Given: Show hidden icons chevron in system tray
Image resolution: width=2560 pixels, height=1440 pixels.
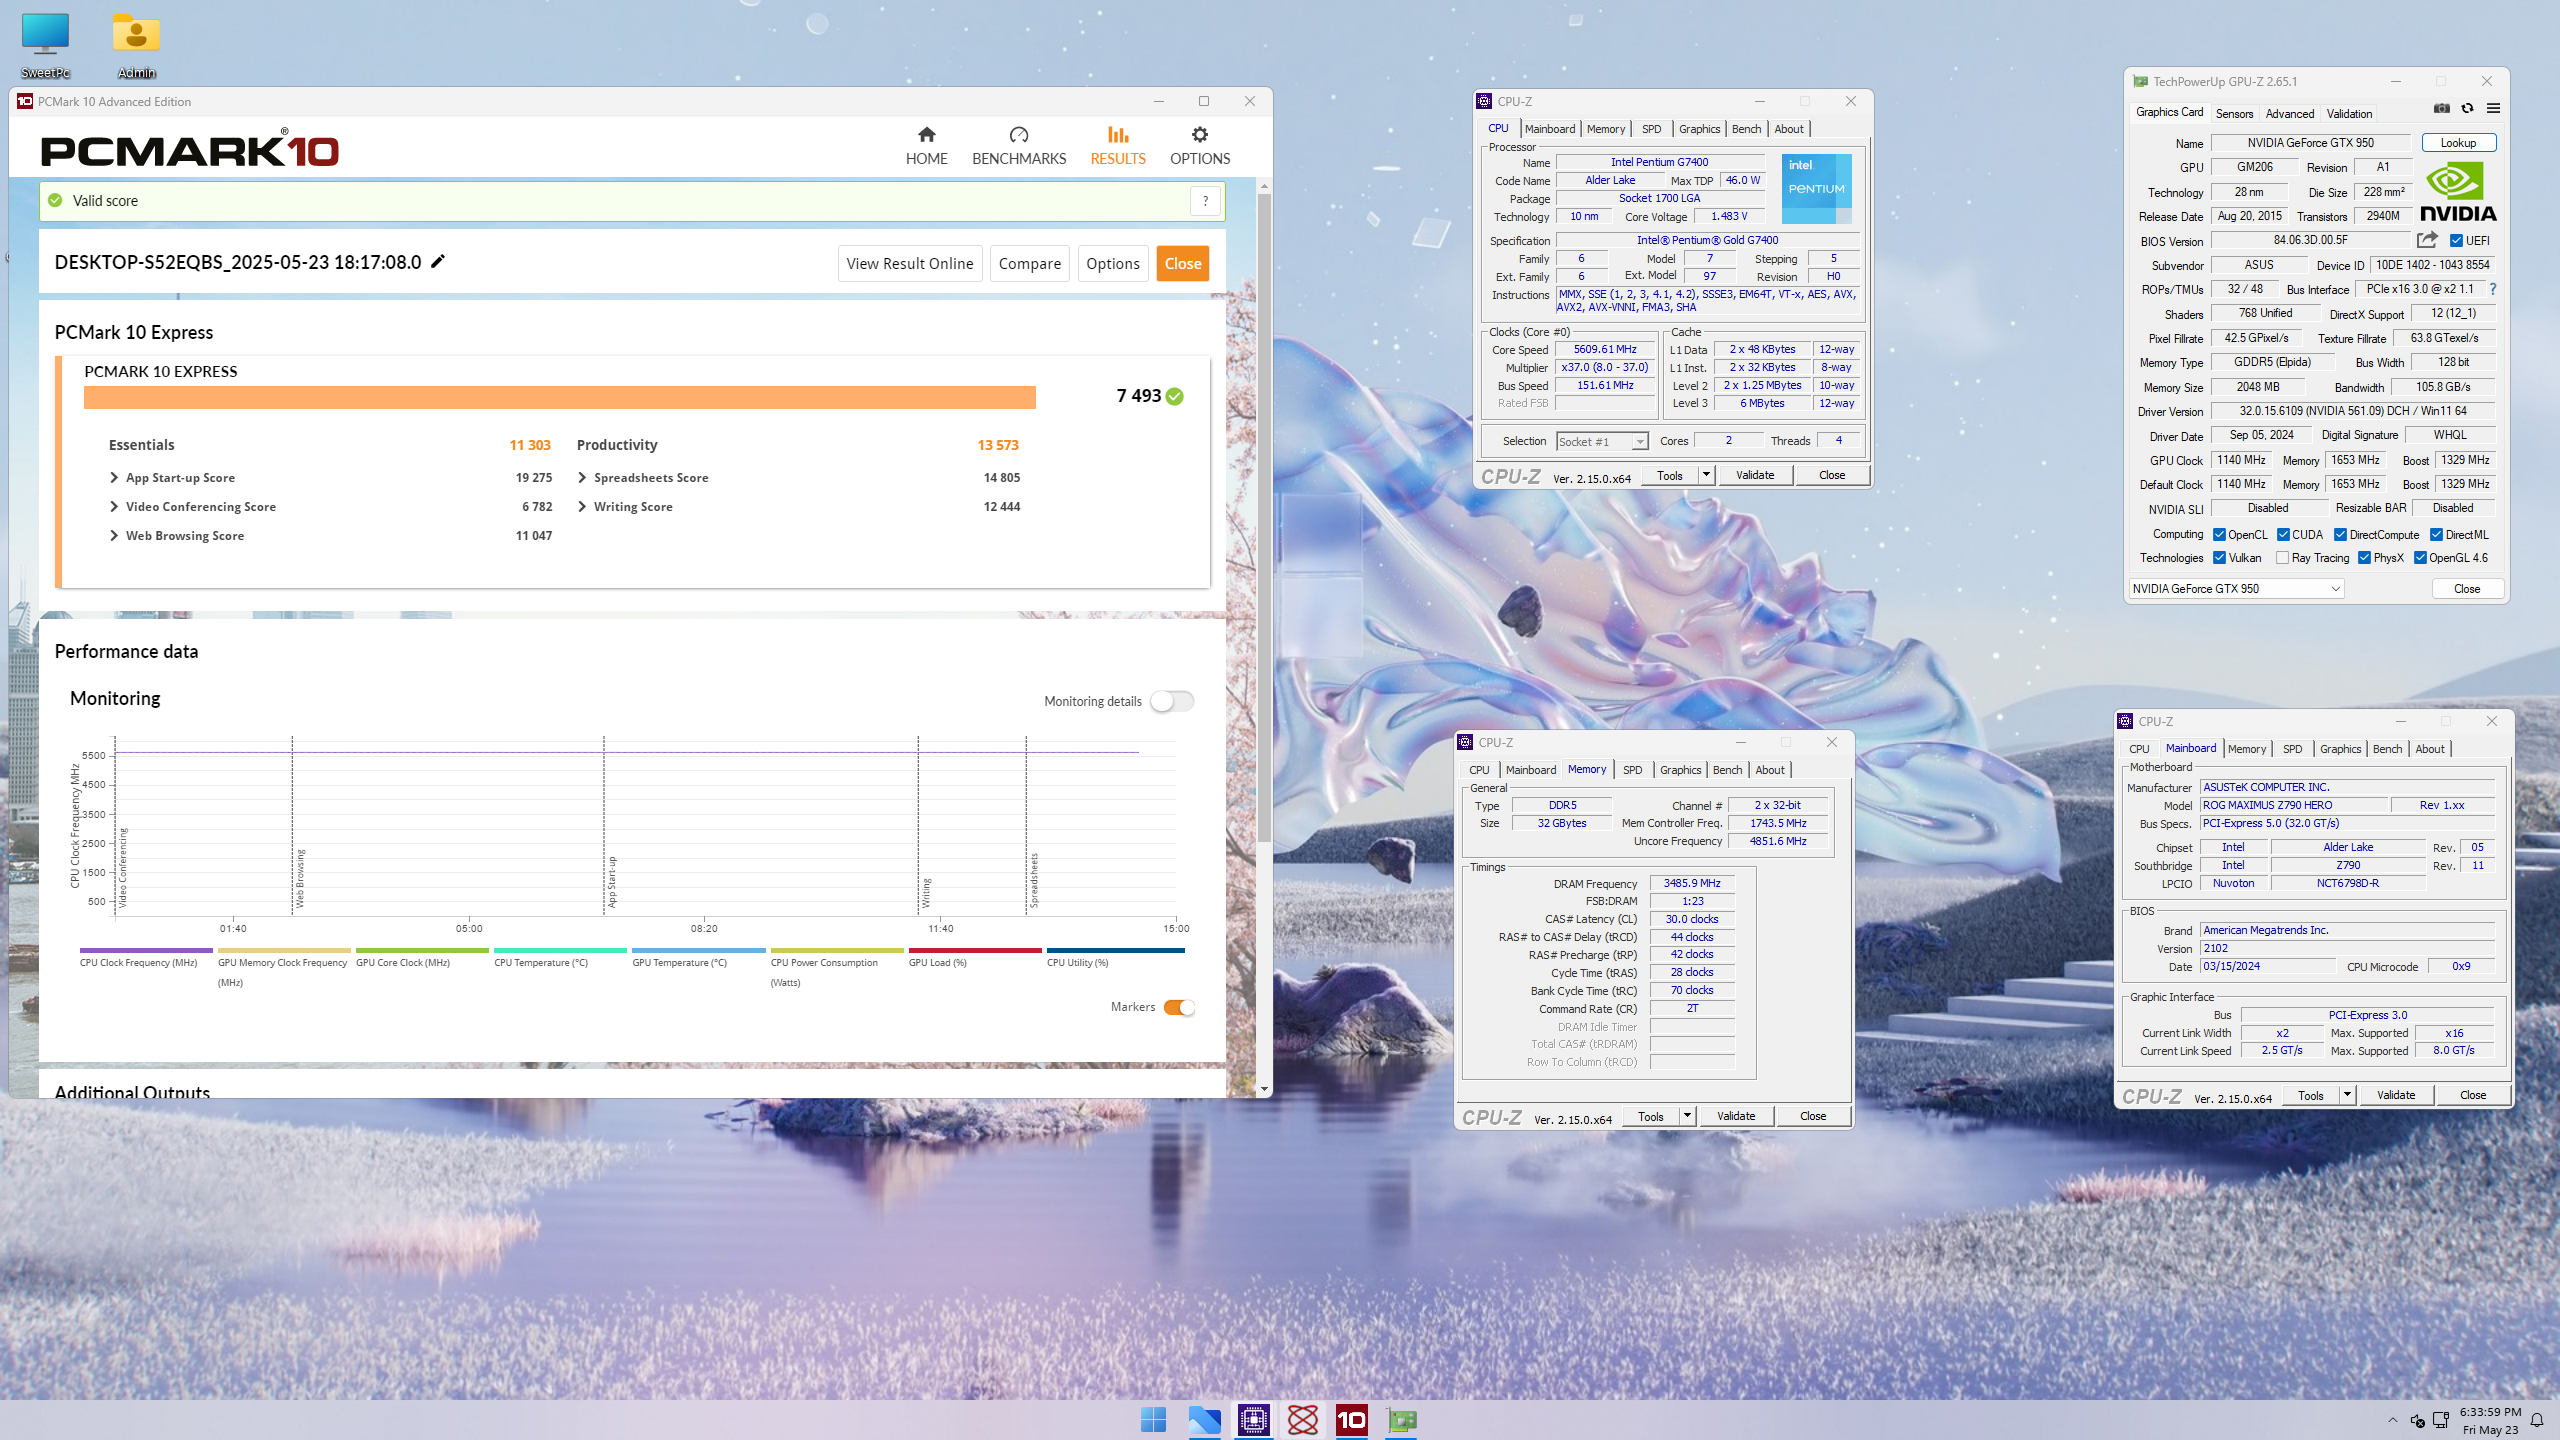Looking at the screenshot, I should (x=2392, y=1420).
